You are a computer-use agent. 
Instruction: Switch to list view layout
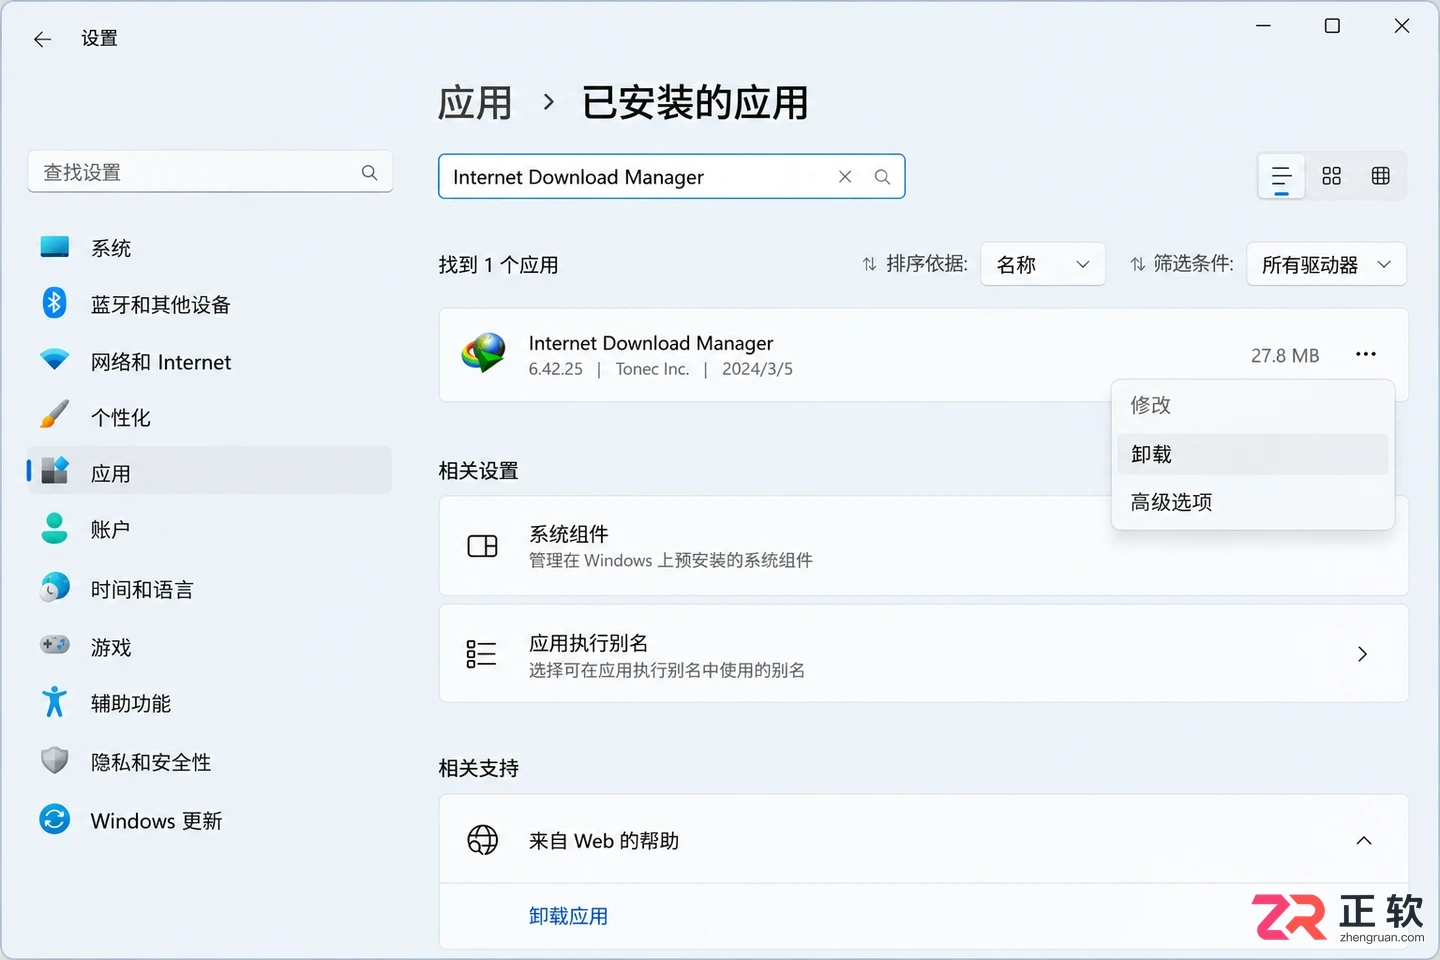point(1281,176)
